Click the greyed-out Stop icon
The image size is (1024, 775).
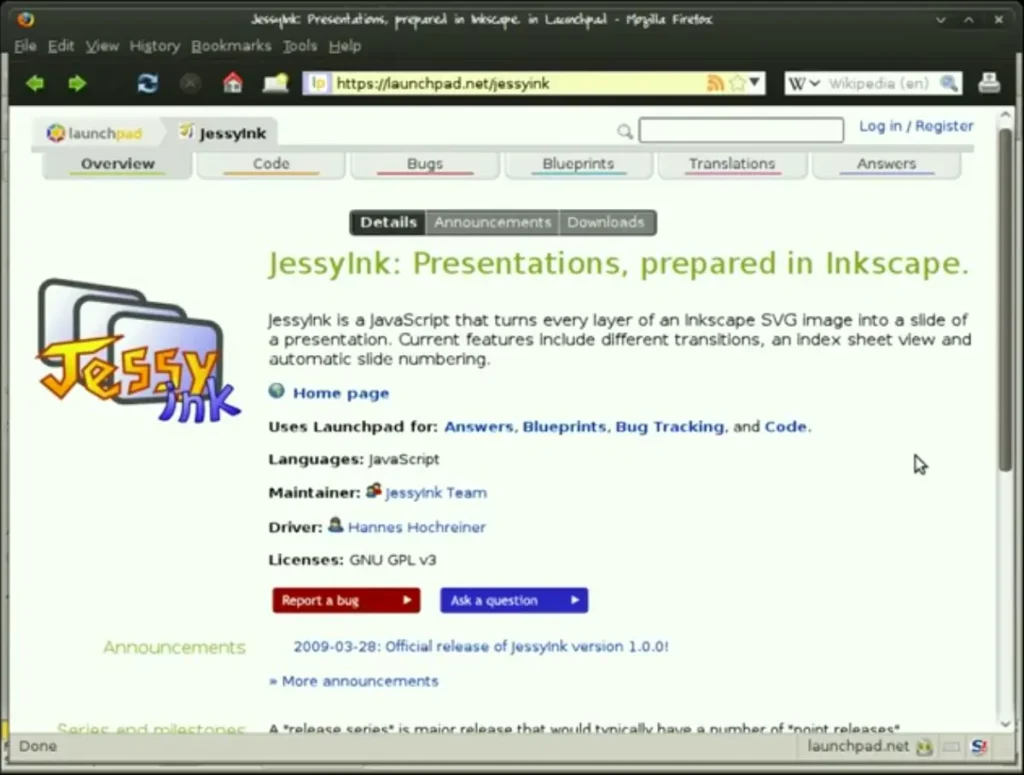click(x=190, y=84)
